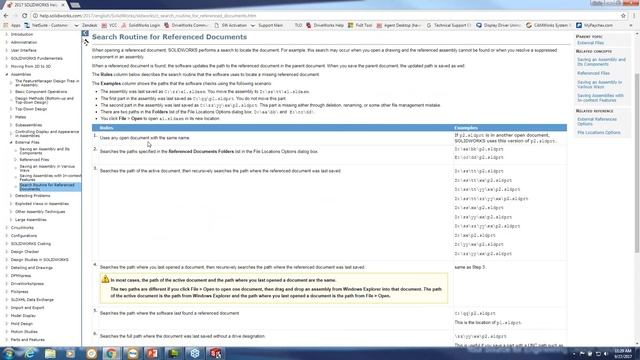Viewport: 640px width, 360px height.
Task: Open the Agent Desktop bookmark
Action: pyautogui.click(x=399, y=25)
